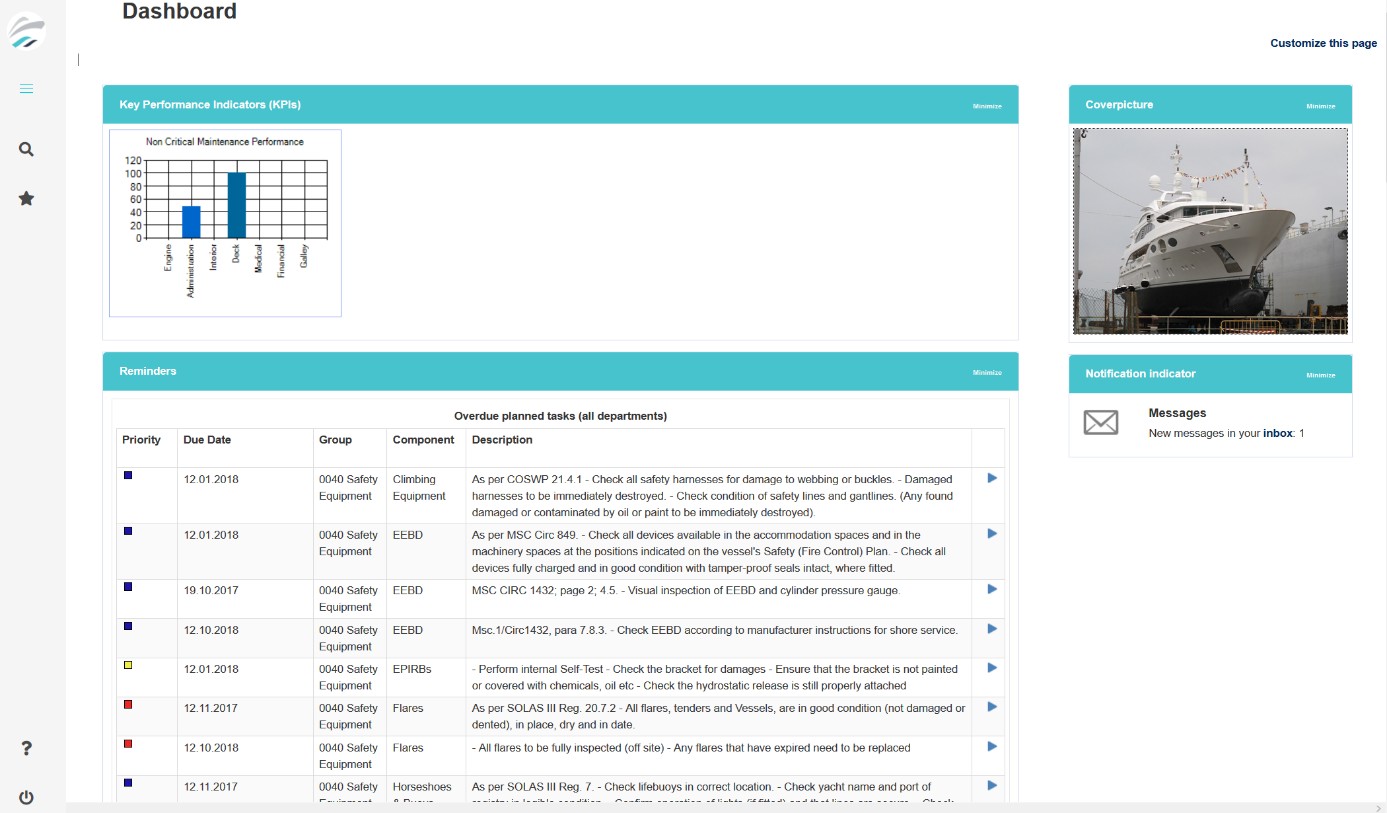Open MSC Circ 849 EEBD task arrow
The image size is (1387, 813).
[992, 533]
